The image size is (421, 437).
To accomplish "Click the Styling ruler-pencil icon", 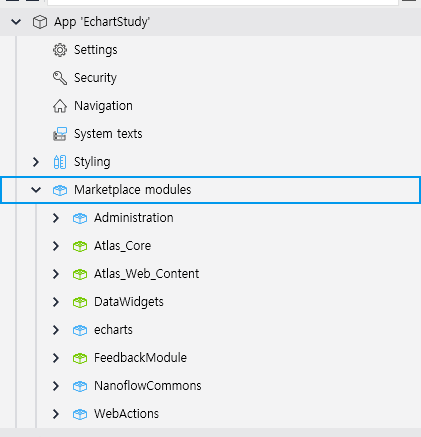I will [x=60, y=162].
